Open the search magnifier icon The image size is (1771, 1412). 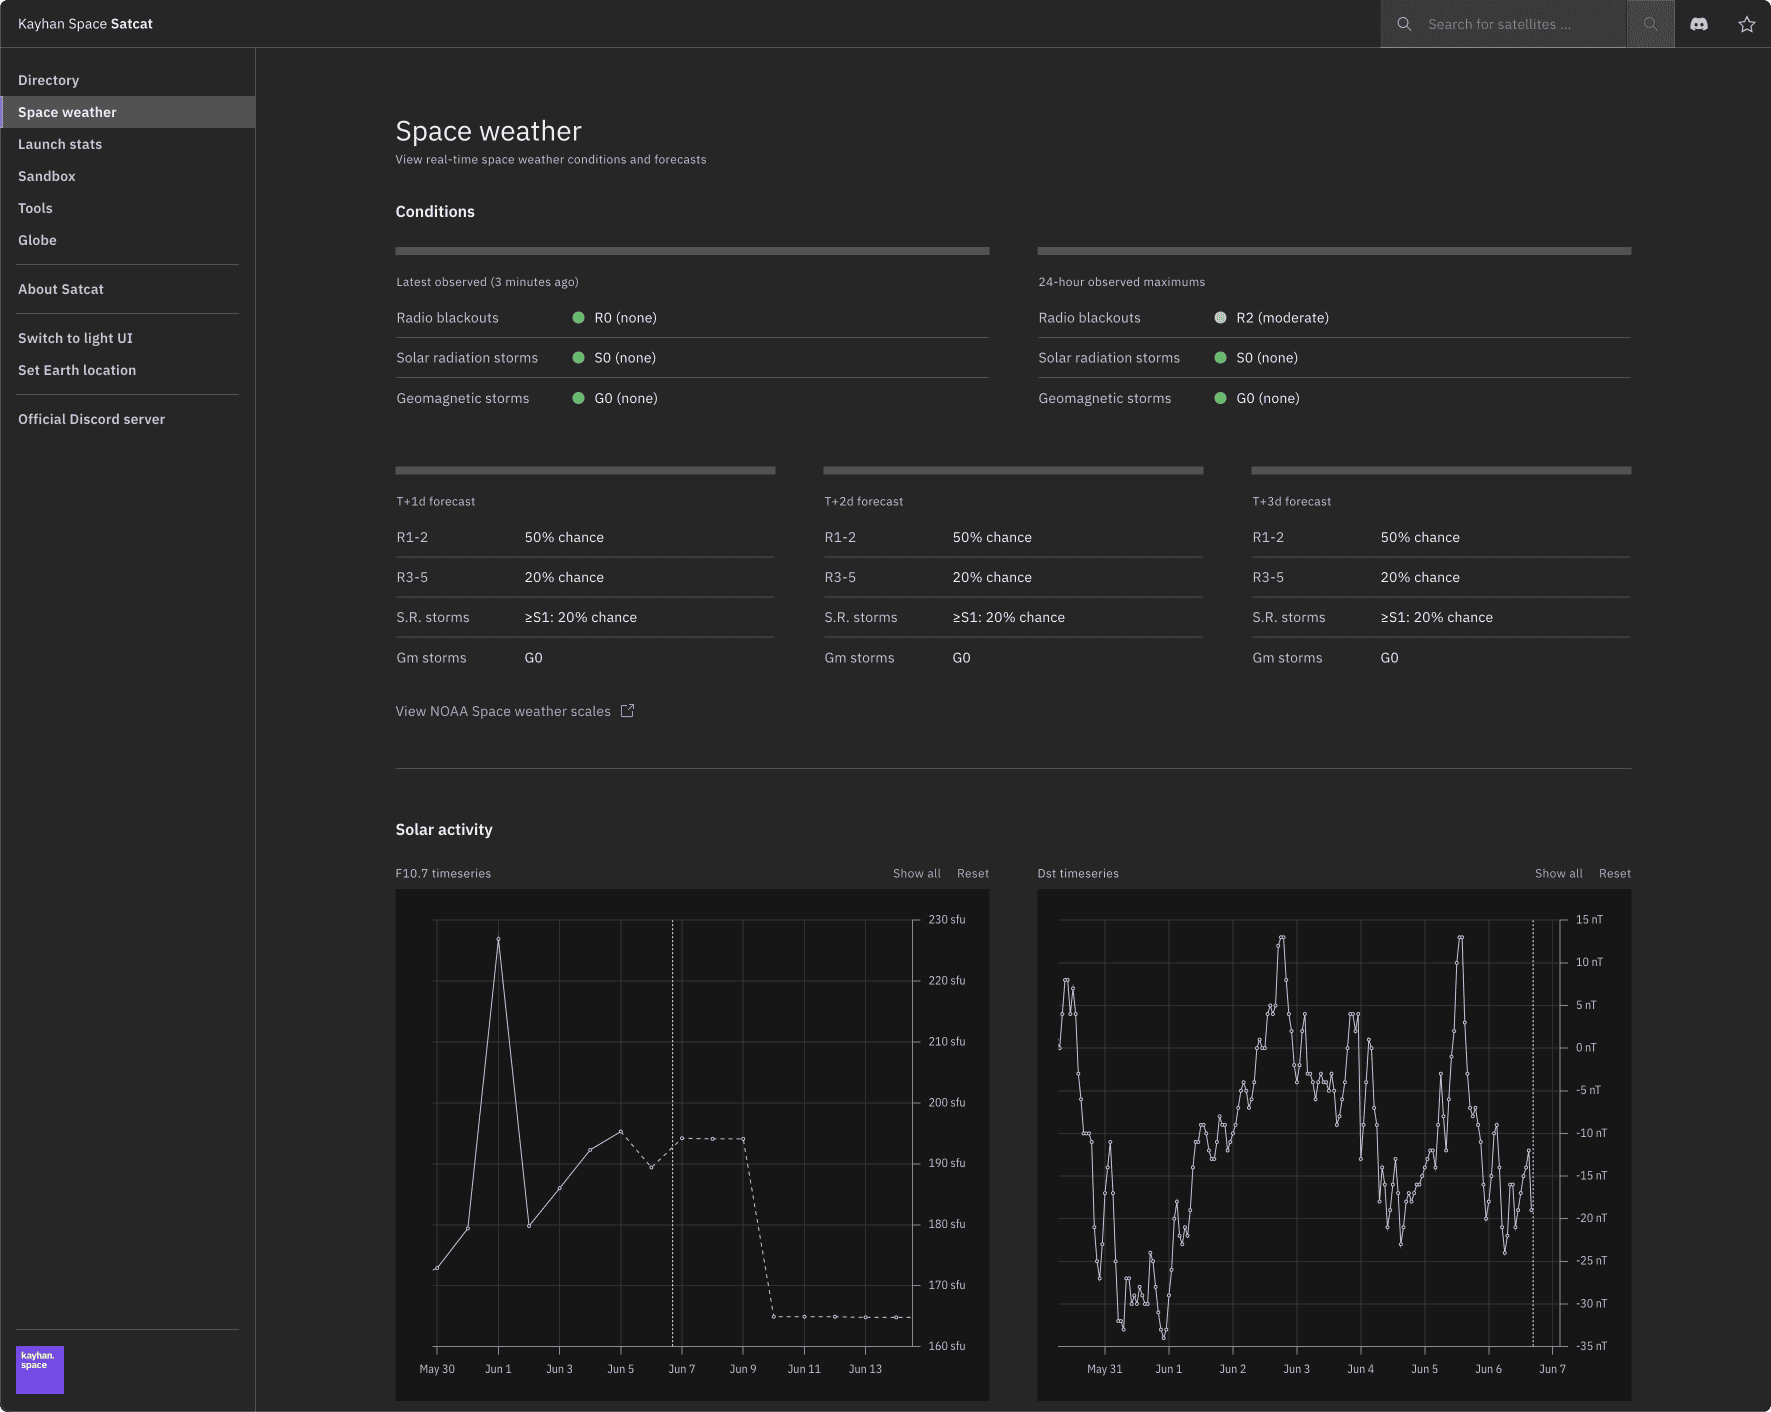(1650, 23)
